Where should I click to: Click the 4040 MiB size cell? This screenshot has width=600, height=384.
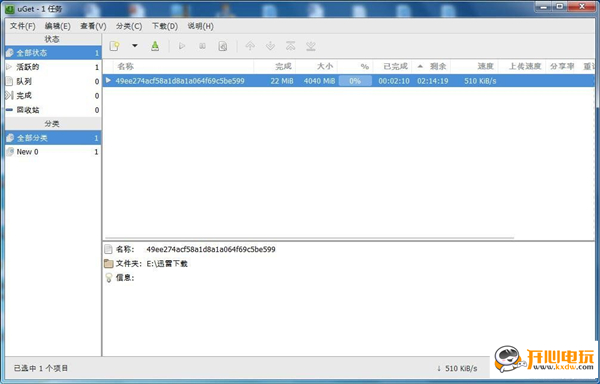pyautogui.click(x=320, y=81)
